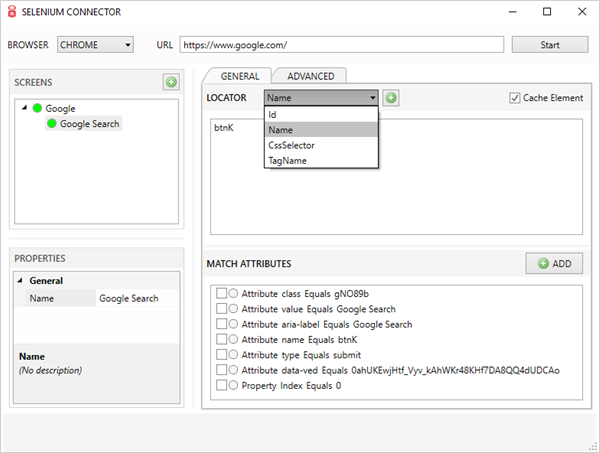Image resolution: width=600 pixels, height=453 pixels.
Task: Collapse the Google tree node
Action: click(x=24, y=108)
